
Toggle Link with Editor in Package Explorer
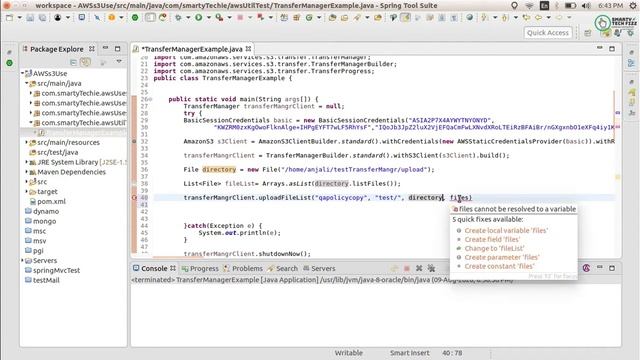[x=85, y=62]
